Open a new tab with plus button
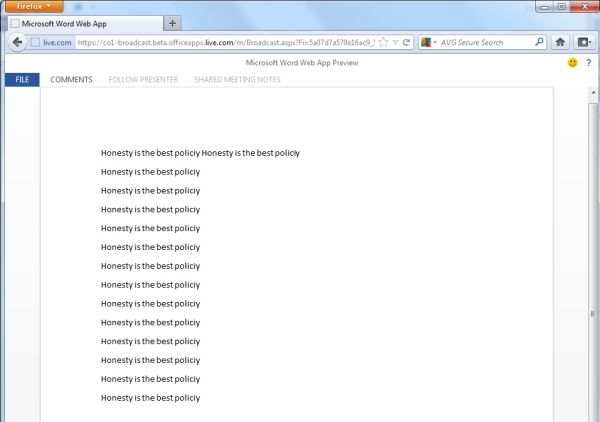Screen dimensions: 600x422 click(172, 24)
